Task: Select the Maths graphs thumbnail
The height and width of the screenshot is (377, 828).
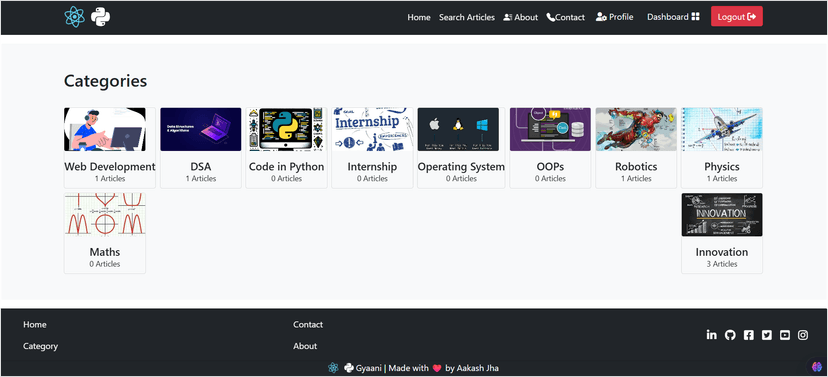Action: coord(105,214)
